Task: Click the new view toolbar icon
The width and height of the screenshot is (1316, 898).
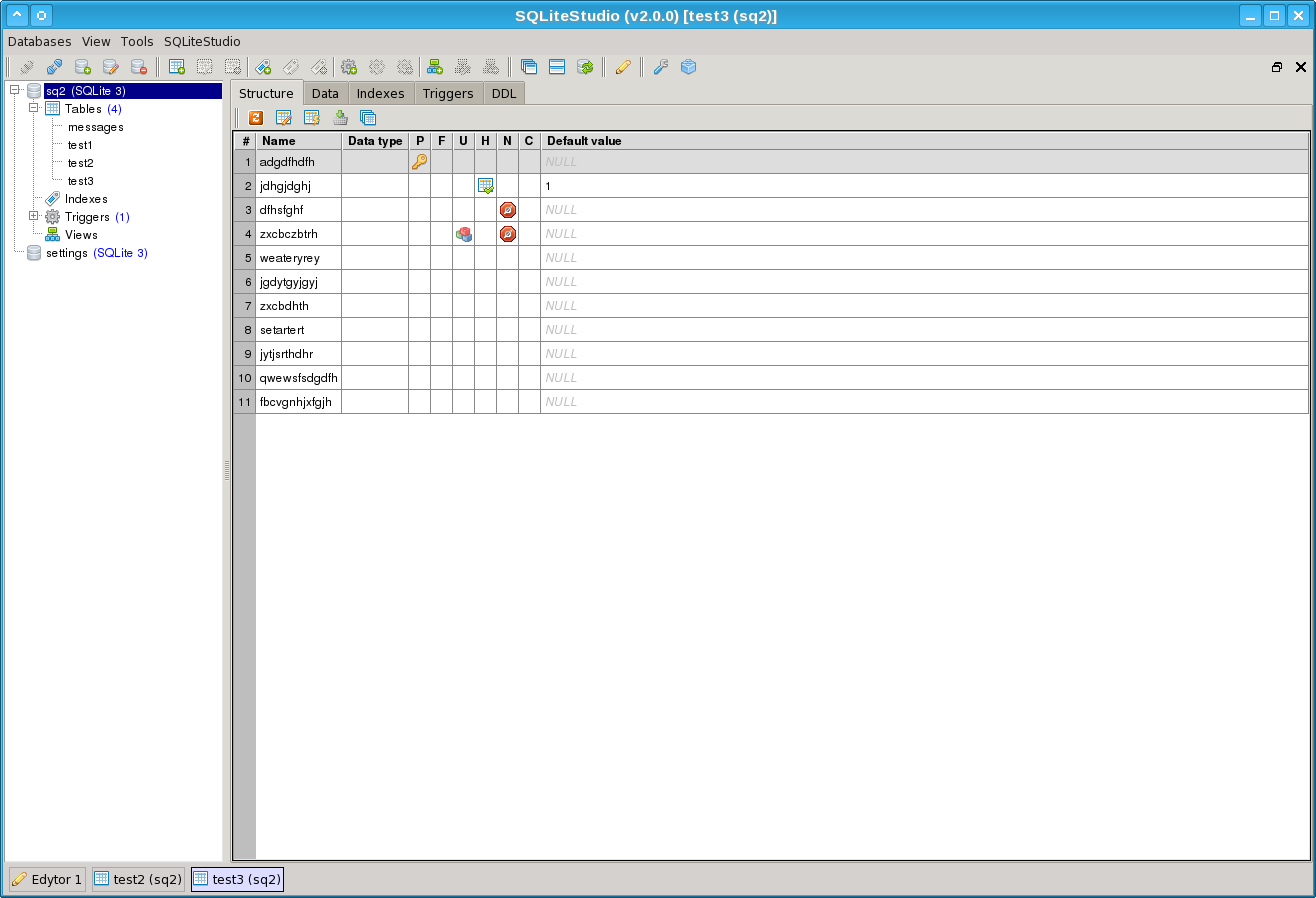Action: [435, 67]
